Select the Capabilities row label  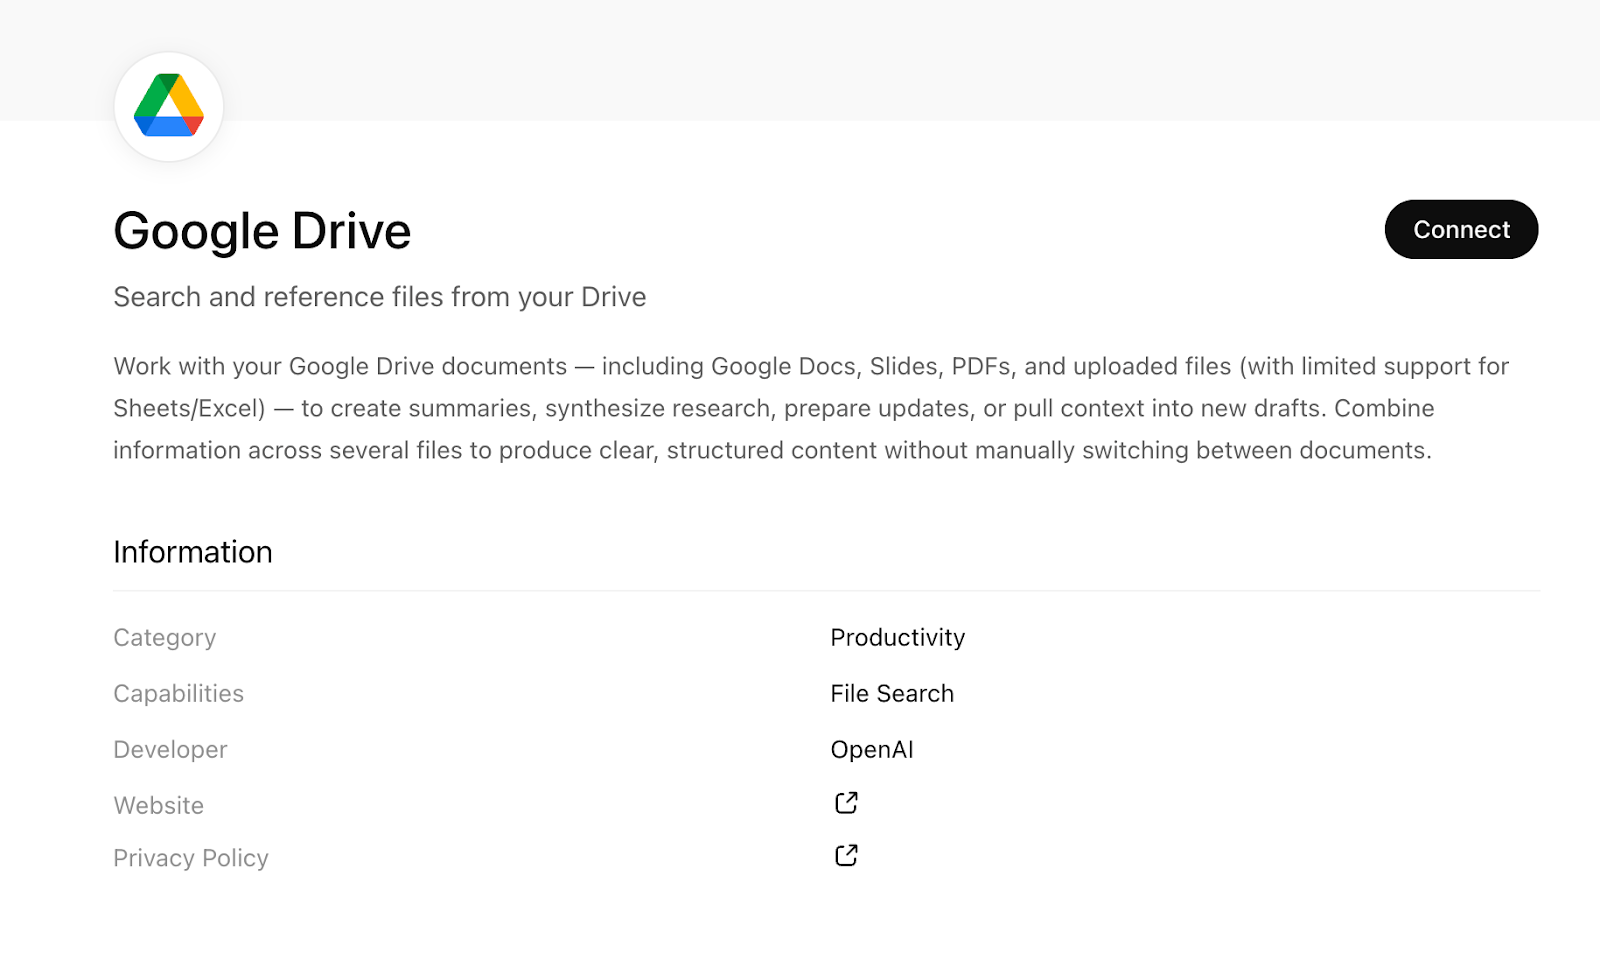(x=178, y=693)
